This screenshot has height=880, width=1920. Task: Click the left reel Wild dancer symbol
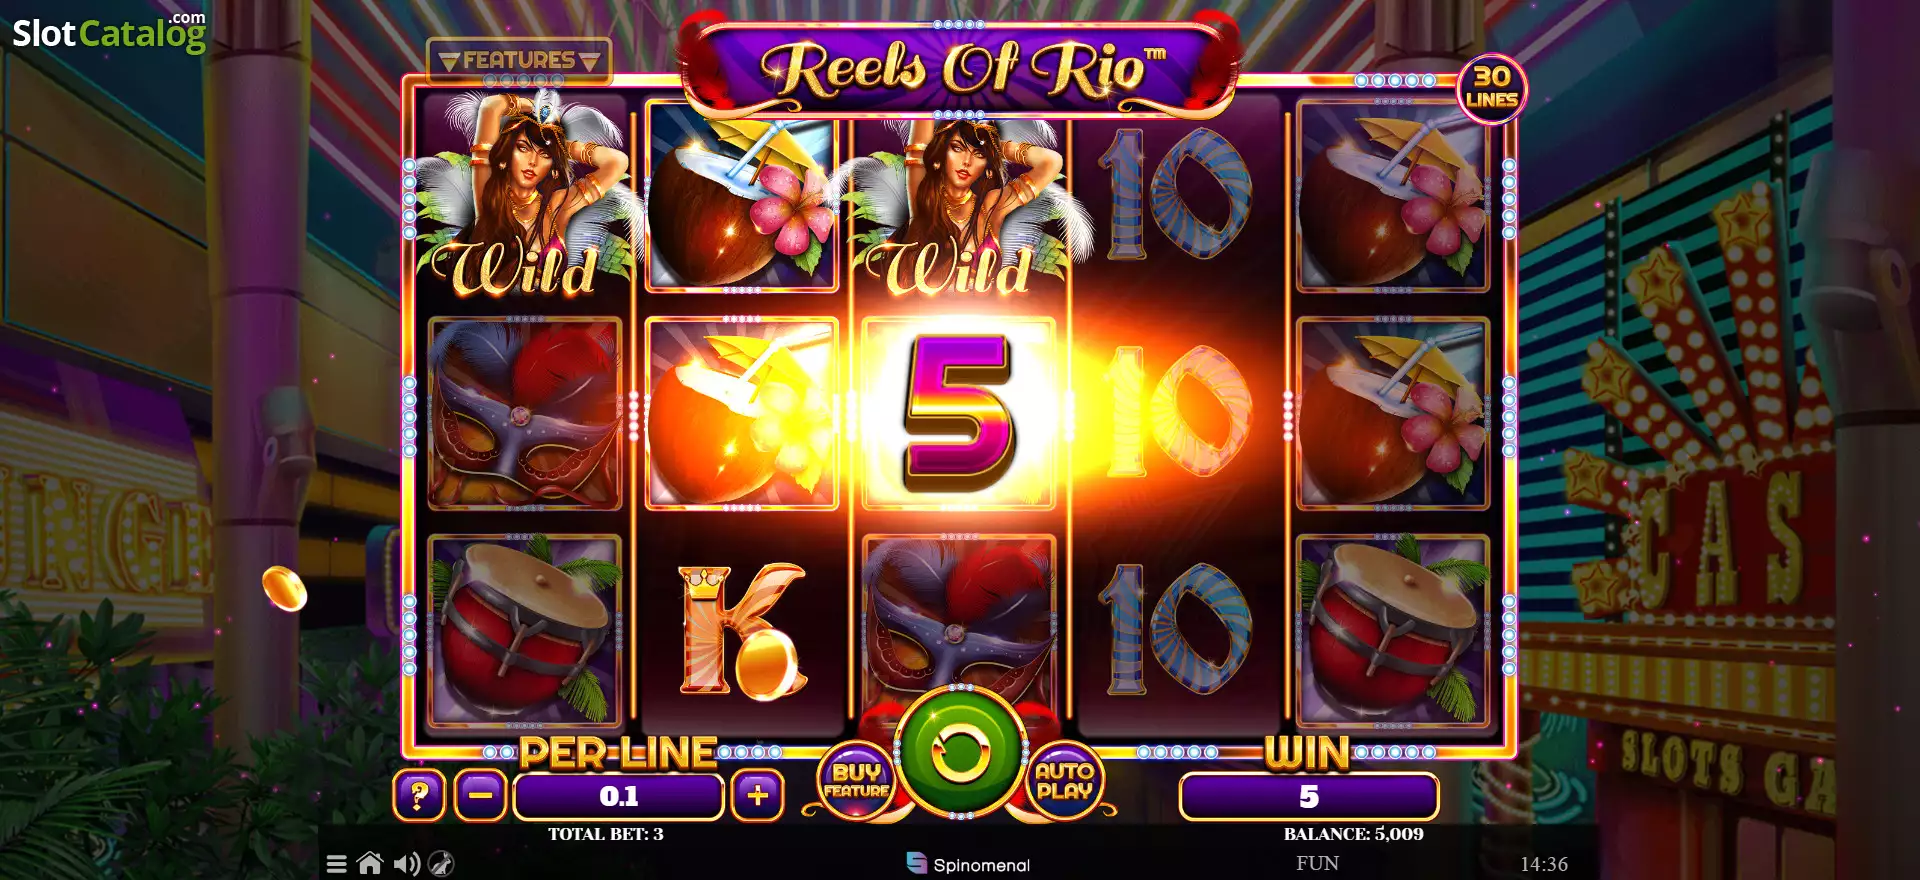(x=524, y=197)
